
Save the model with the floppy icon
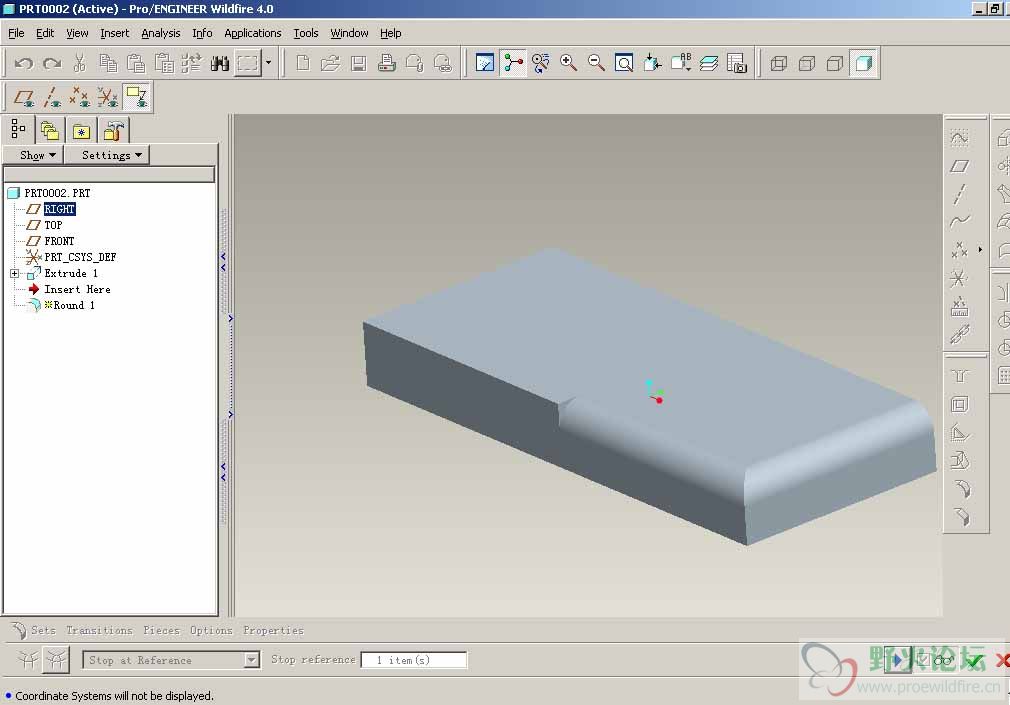tap(359, 63)
